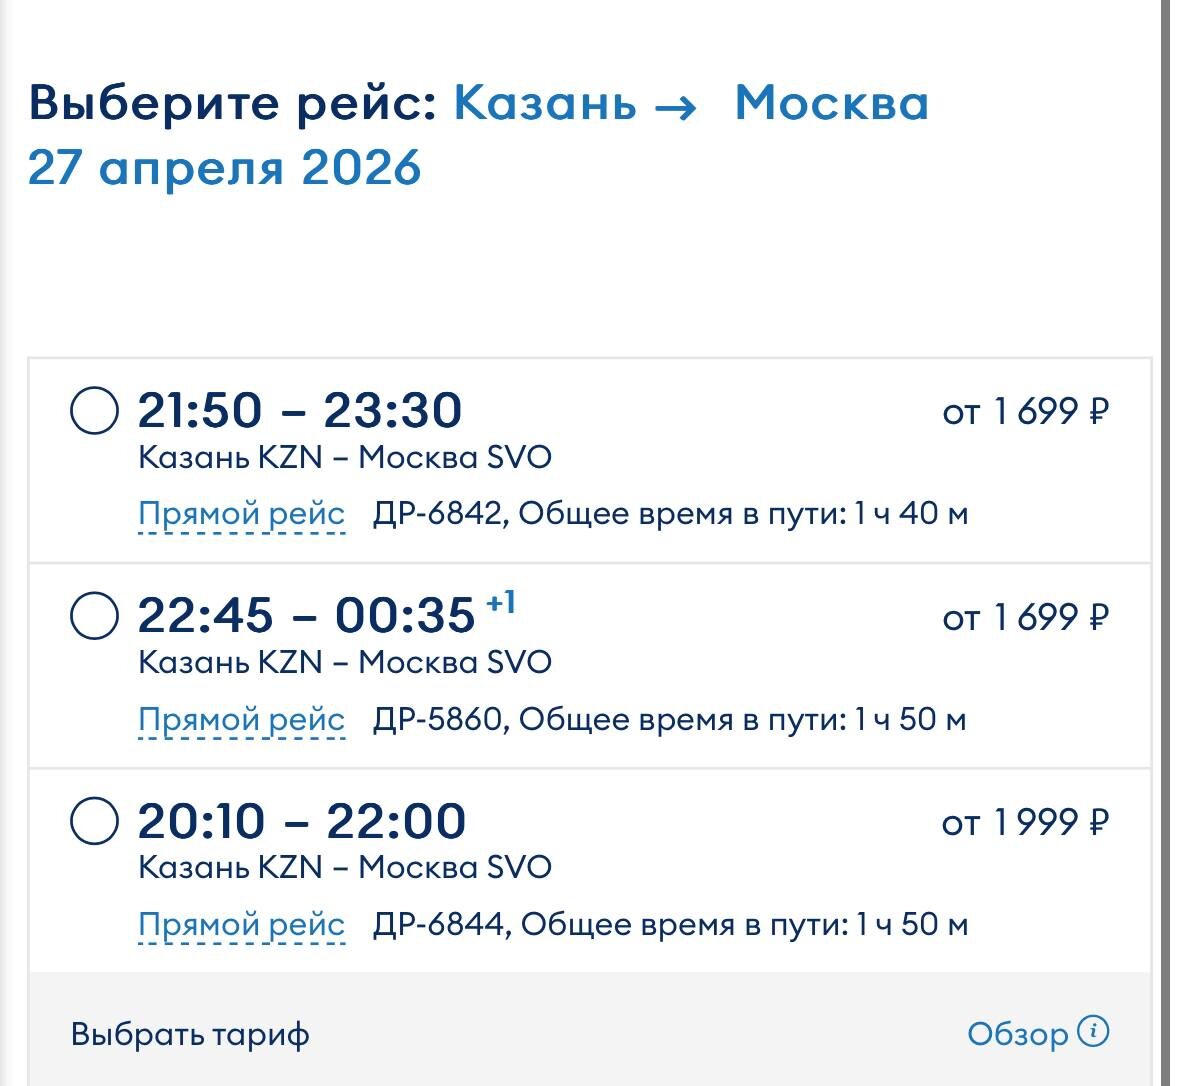Click the price от 1 699 ₽ for 21:50 flight

click(x=1026, y=411)
